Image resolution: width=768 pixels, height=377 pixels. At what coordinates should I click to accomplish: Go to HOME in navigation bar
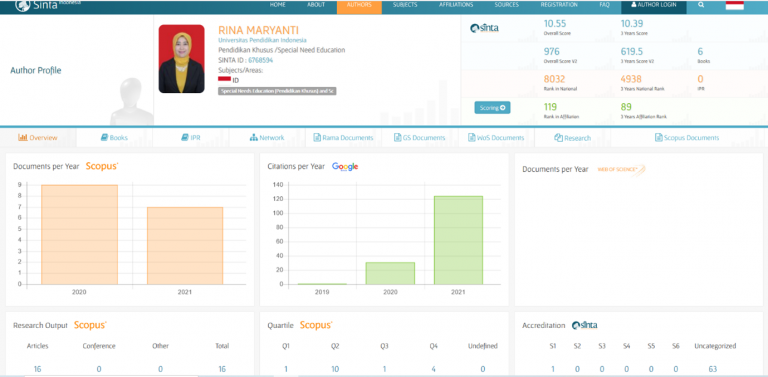tap(277, 5)
